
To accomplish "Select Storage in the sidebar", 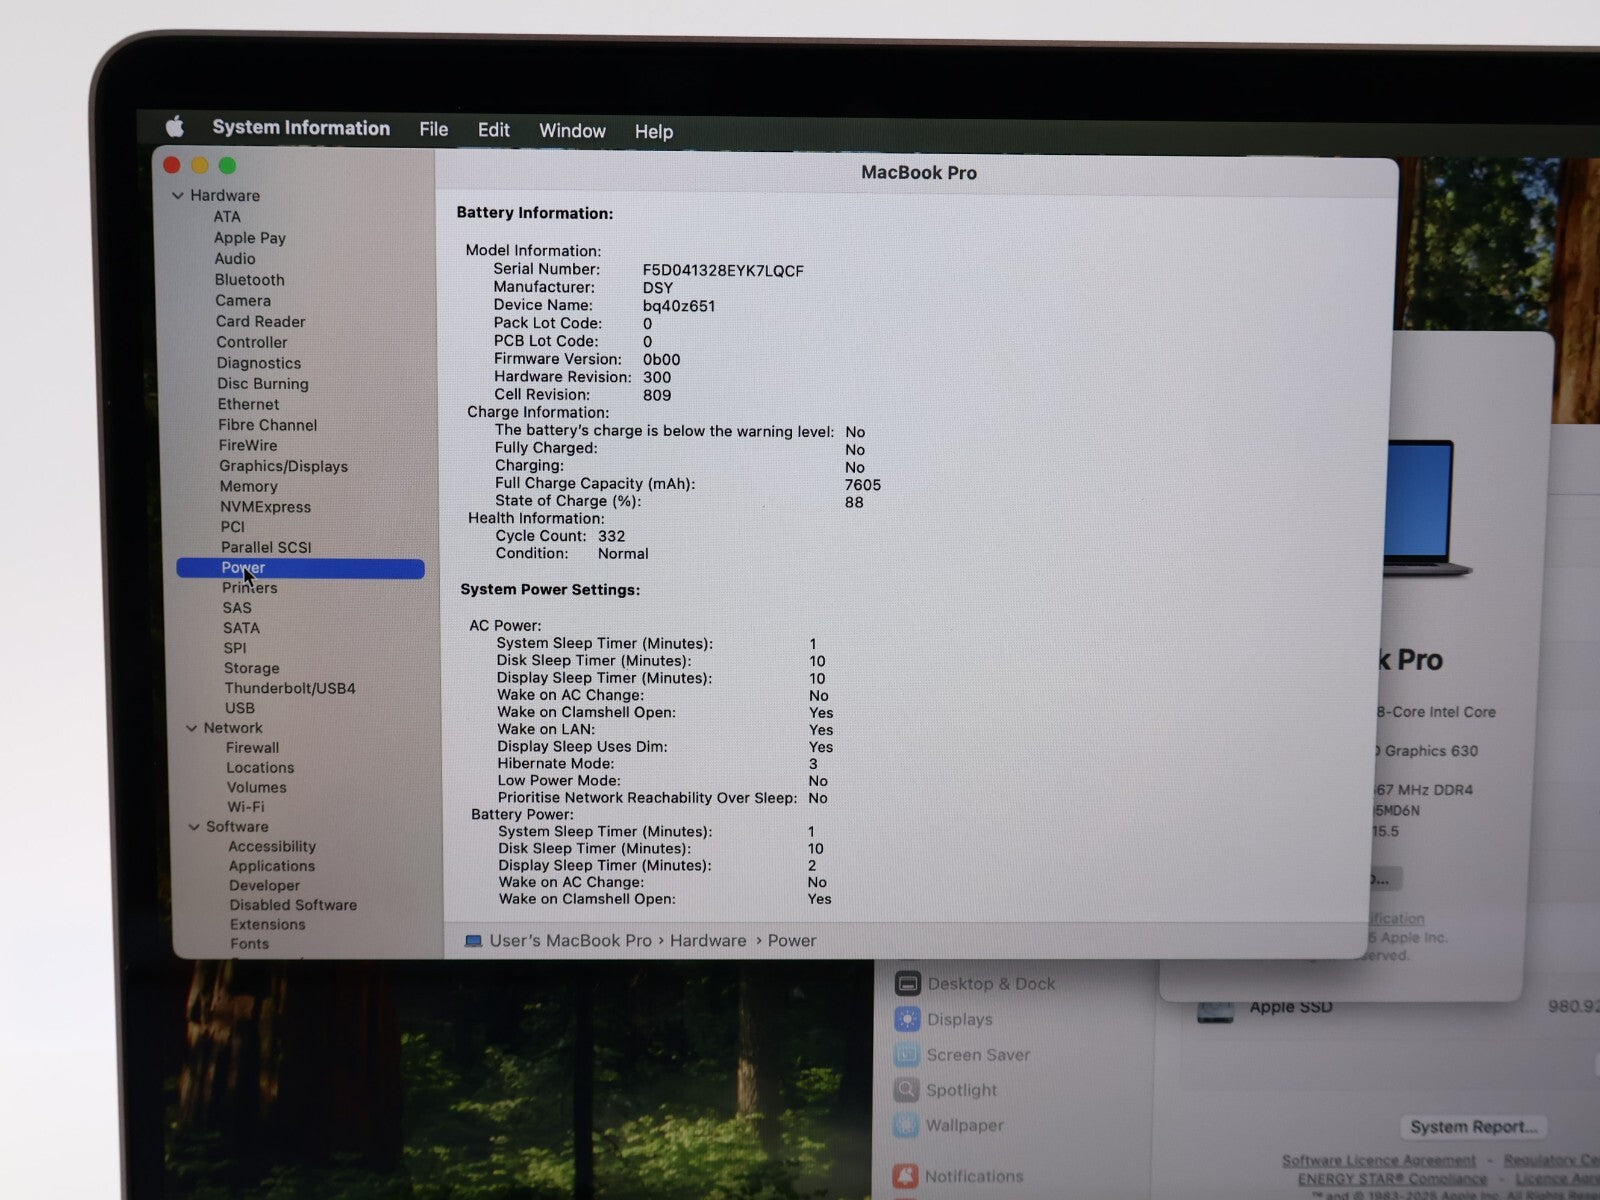I will coord(252,668).
